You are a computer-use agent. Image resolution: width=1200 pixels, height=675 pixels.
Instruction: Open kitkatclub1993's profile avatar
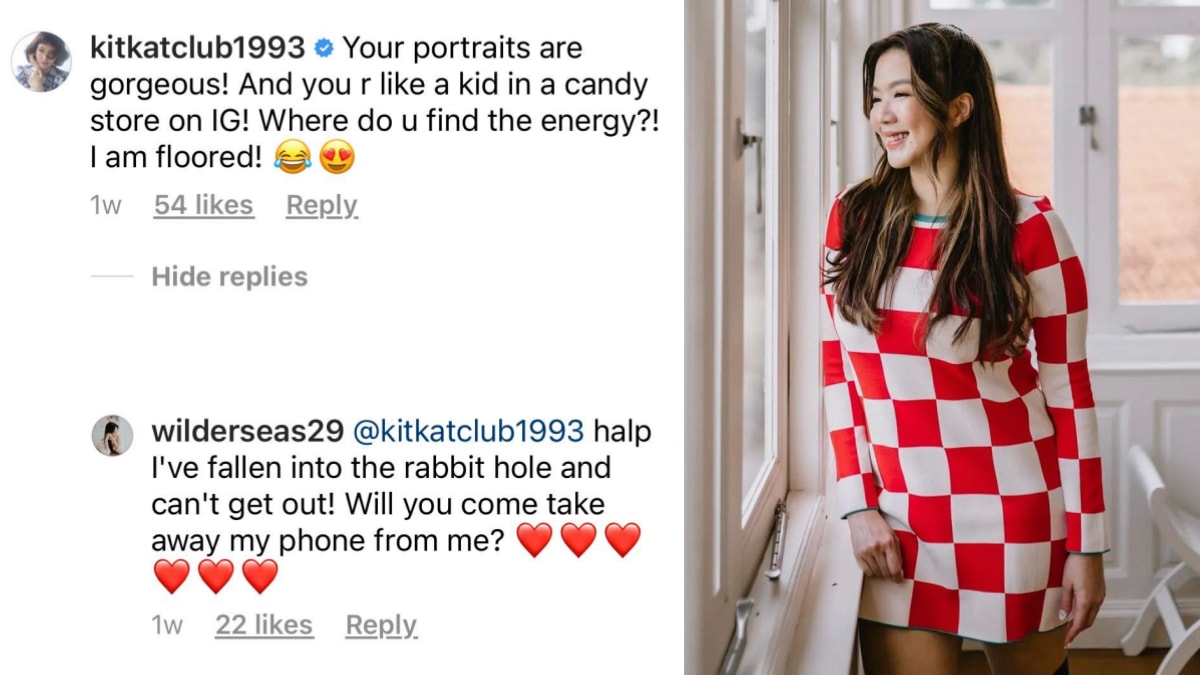point(41,61)
